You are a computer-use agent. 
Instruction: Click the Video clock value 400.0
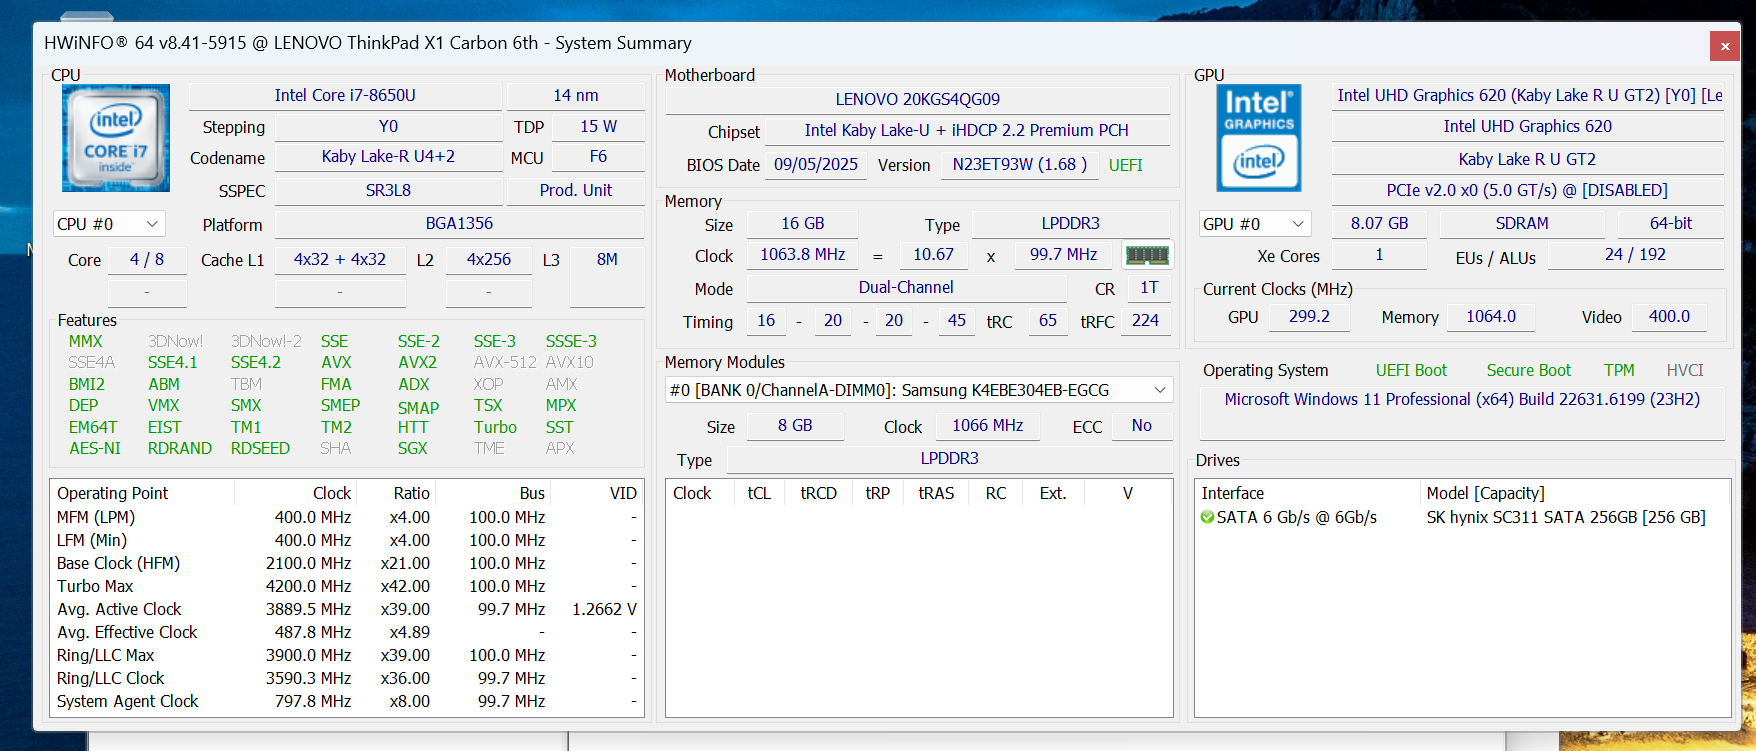tap(1669, 317)
